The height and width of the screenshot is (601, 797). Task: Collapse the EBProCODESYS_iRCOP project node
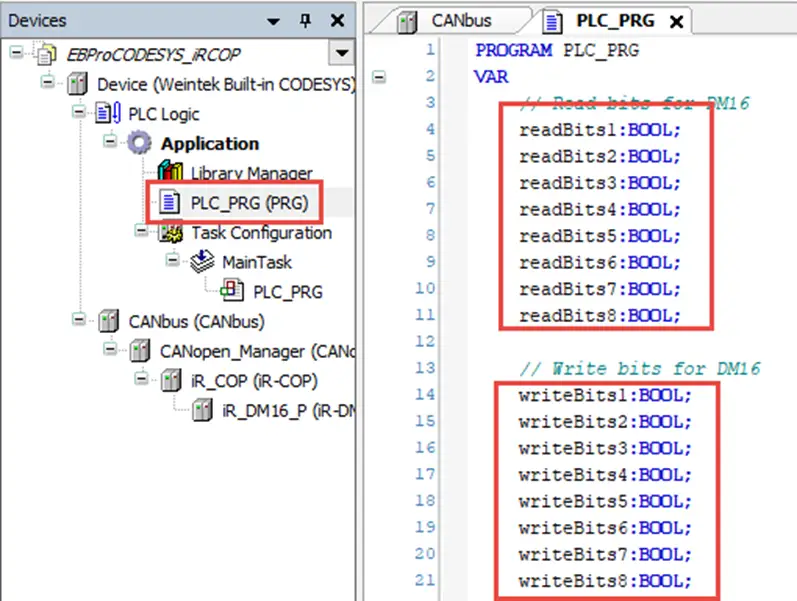pyautogui.click(x=16, y=51)
